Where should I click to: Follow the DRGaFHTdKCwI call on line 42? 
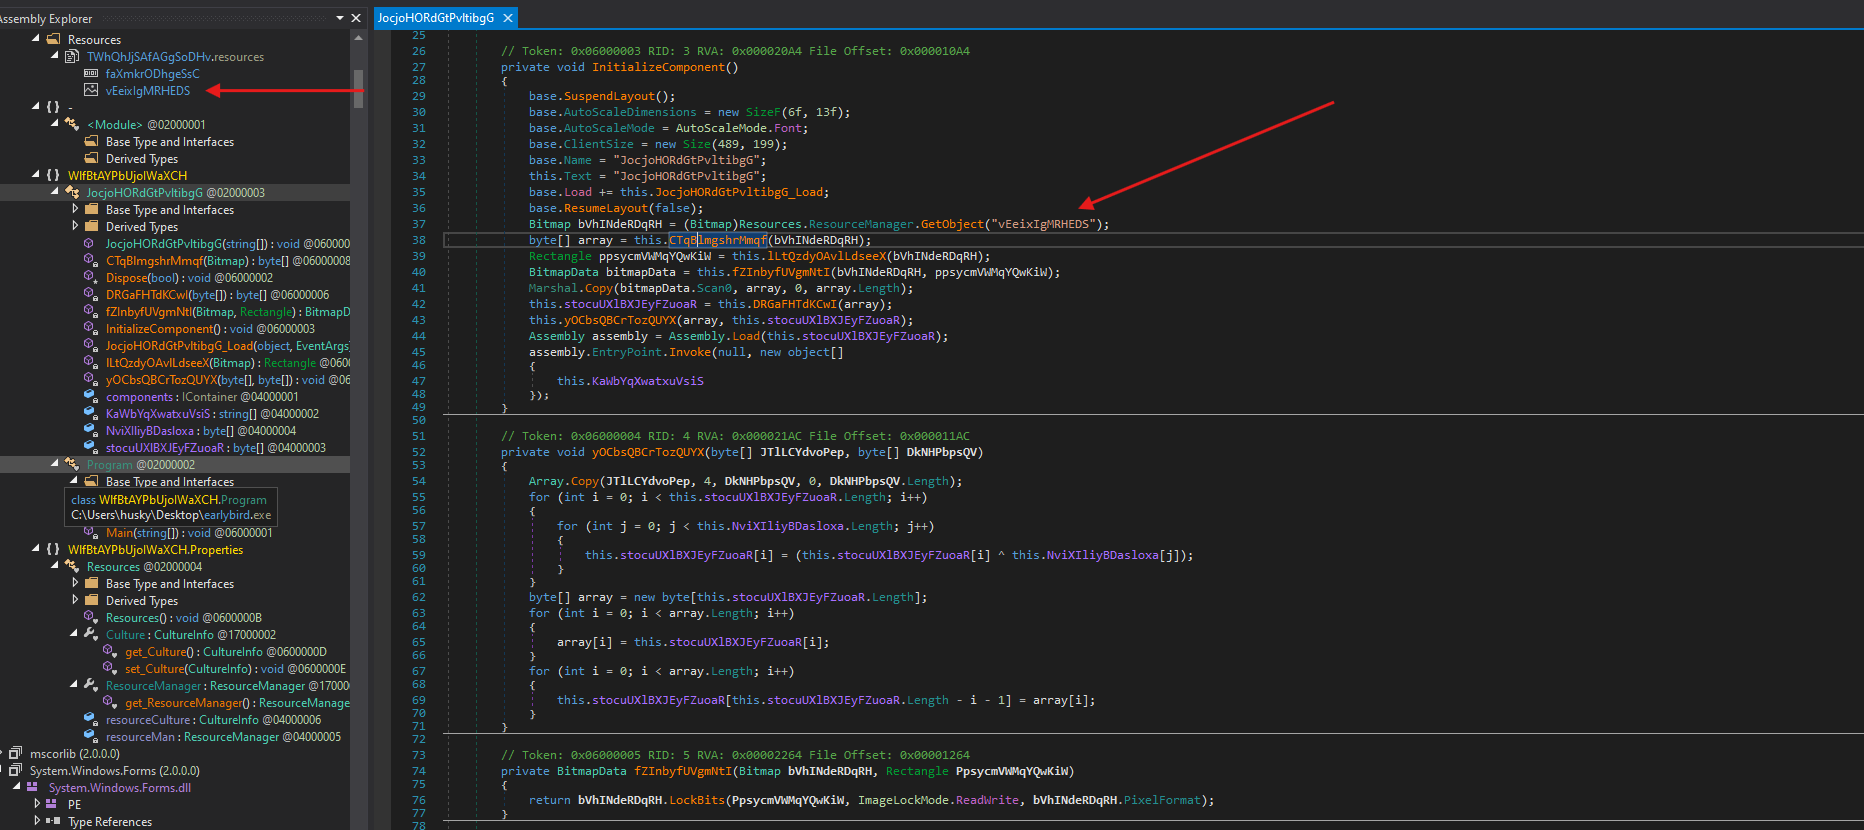pyautogui.click(x=795, y=304)
